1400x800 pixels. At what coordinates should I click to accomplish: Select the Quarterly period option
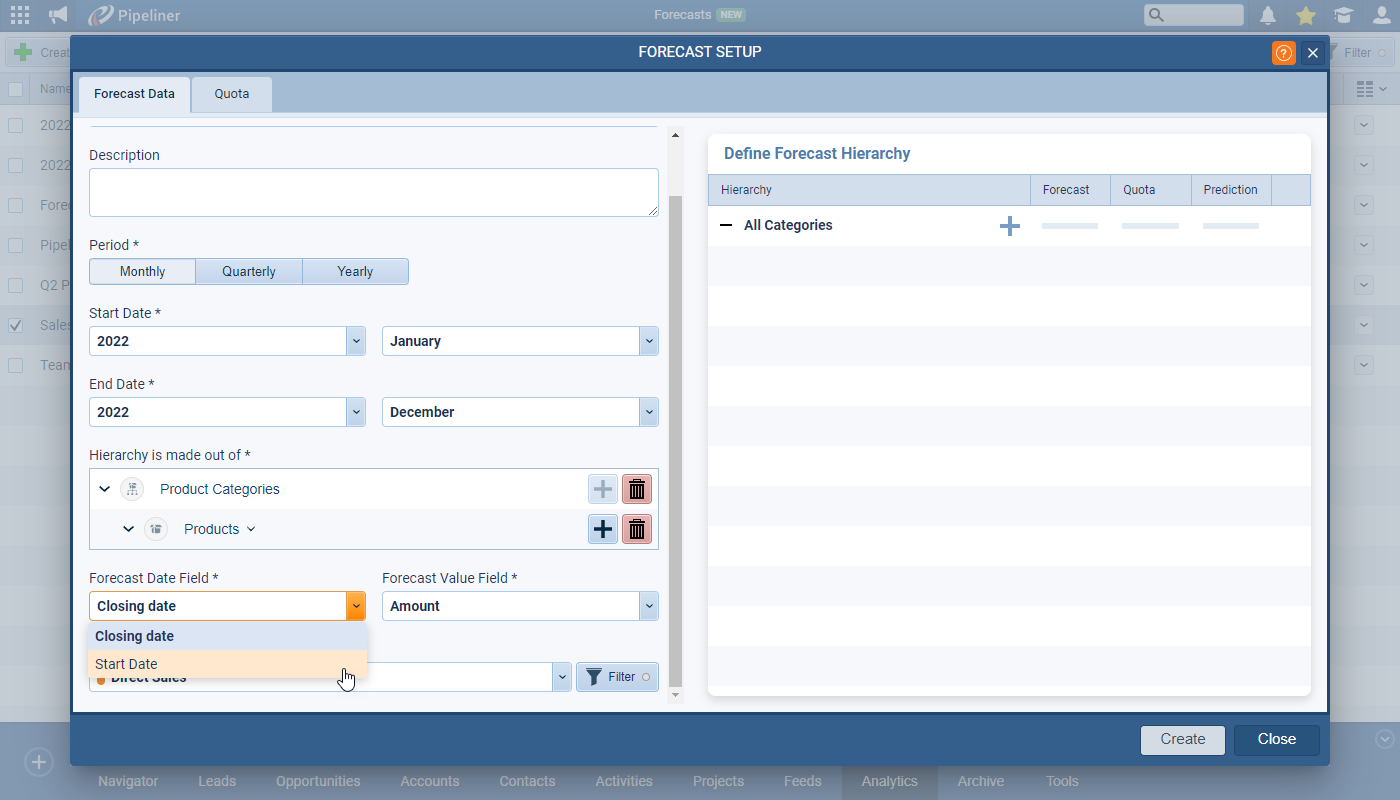click(249, 271)
